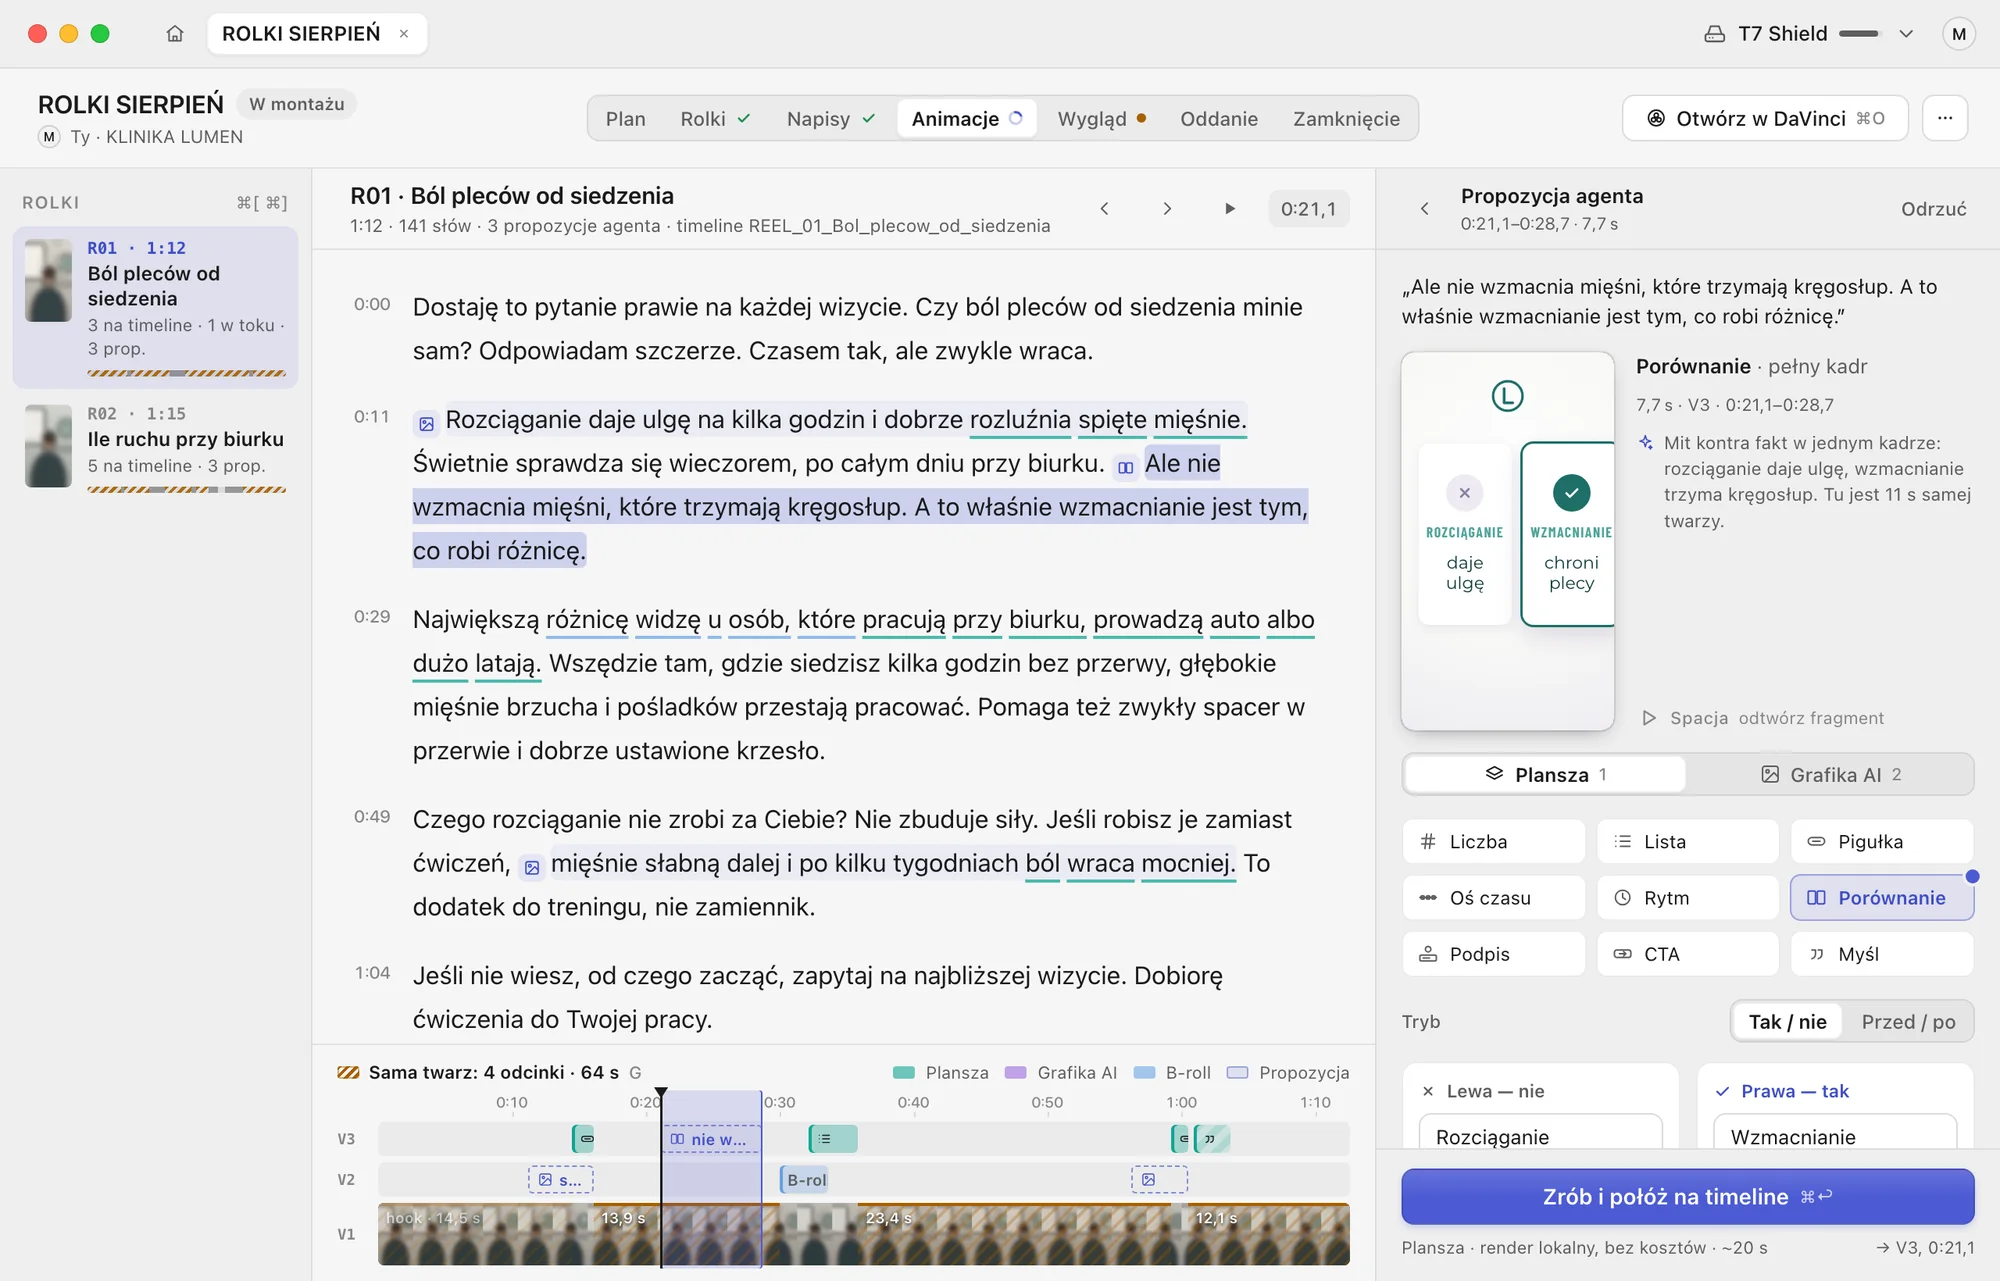Select the Plansza segment
Screen dimensions: 2000x1281
tap(1545, 775)
